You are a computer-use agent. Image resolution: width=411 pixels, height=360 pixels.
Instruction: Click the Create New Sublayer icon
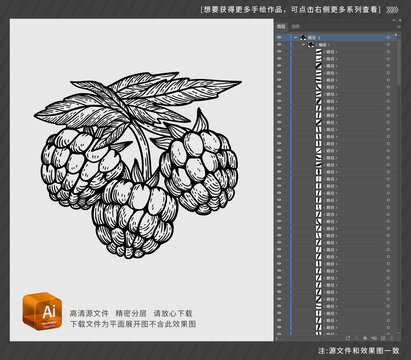[x=374, y=338]
